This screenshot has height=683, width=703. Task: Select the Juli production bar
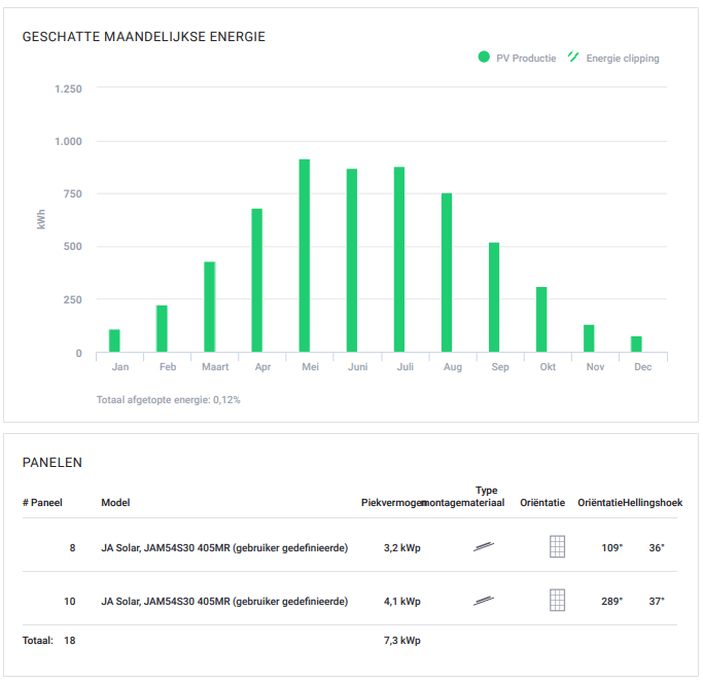(399, 260)
